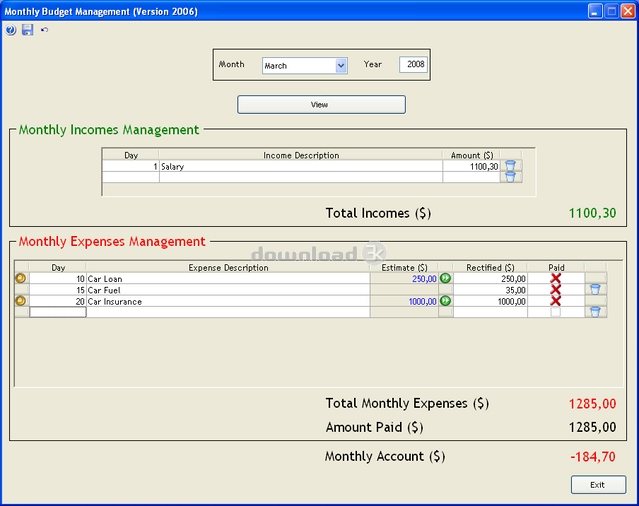Select the Car Loan description cell
The width and height of the screenshot is (639, 506).
[x=228, y=279]
